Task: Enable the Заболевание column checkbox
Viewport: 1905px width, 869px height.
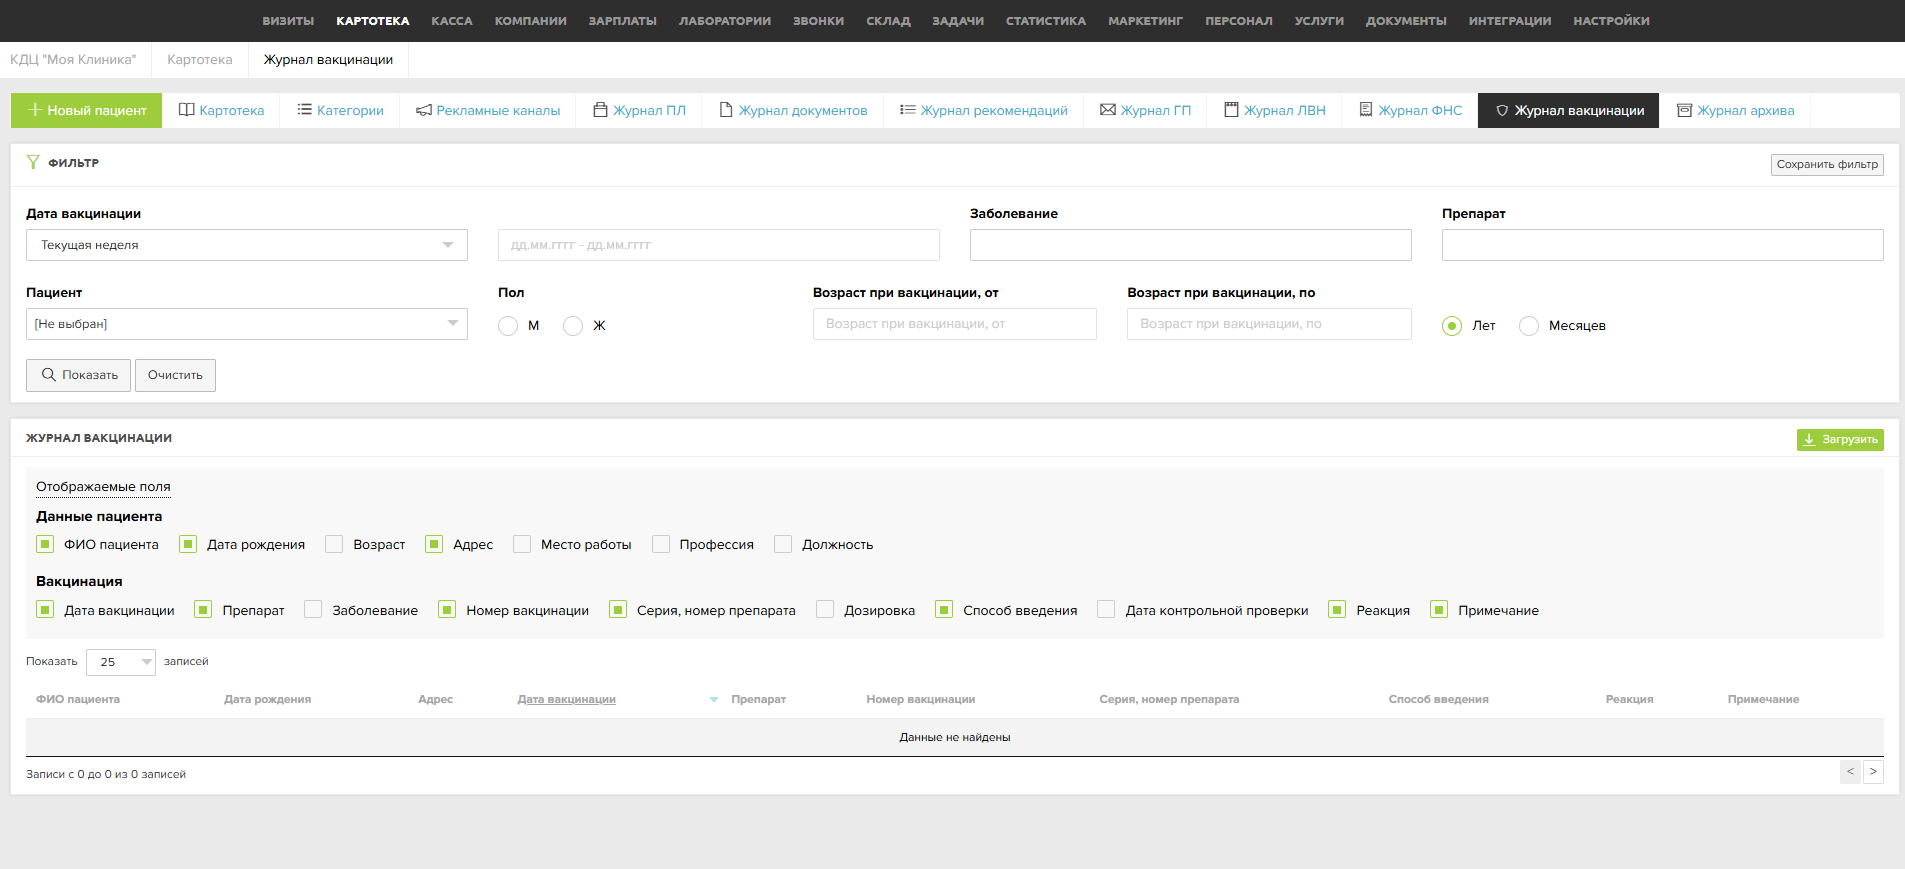Action: coord(313,609)
